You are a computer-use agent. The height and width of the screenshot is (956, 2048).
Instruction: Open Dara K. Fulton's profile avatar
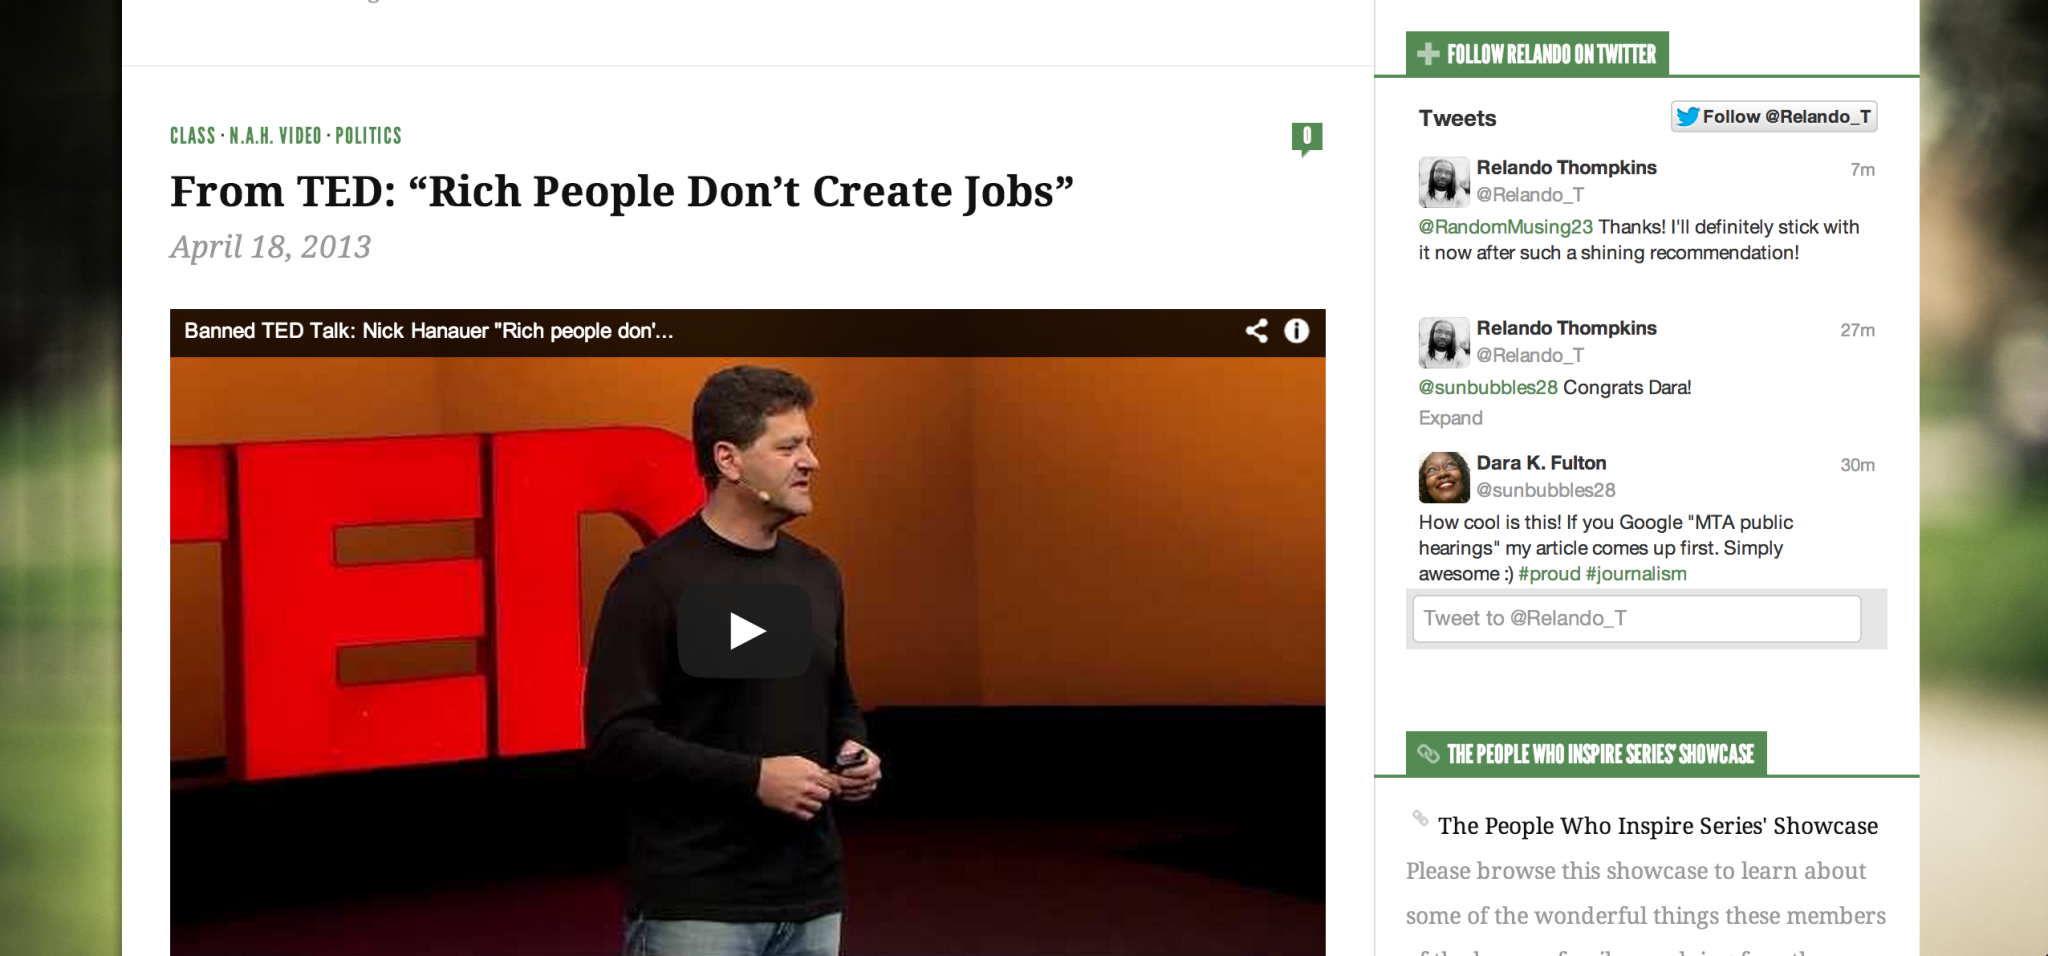click(x=1443, y=477)
